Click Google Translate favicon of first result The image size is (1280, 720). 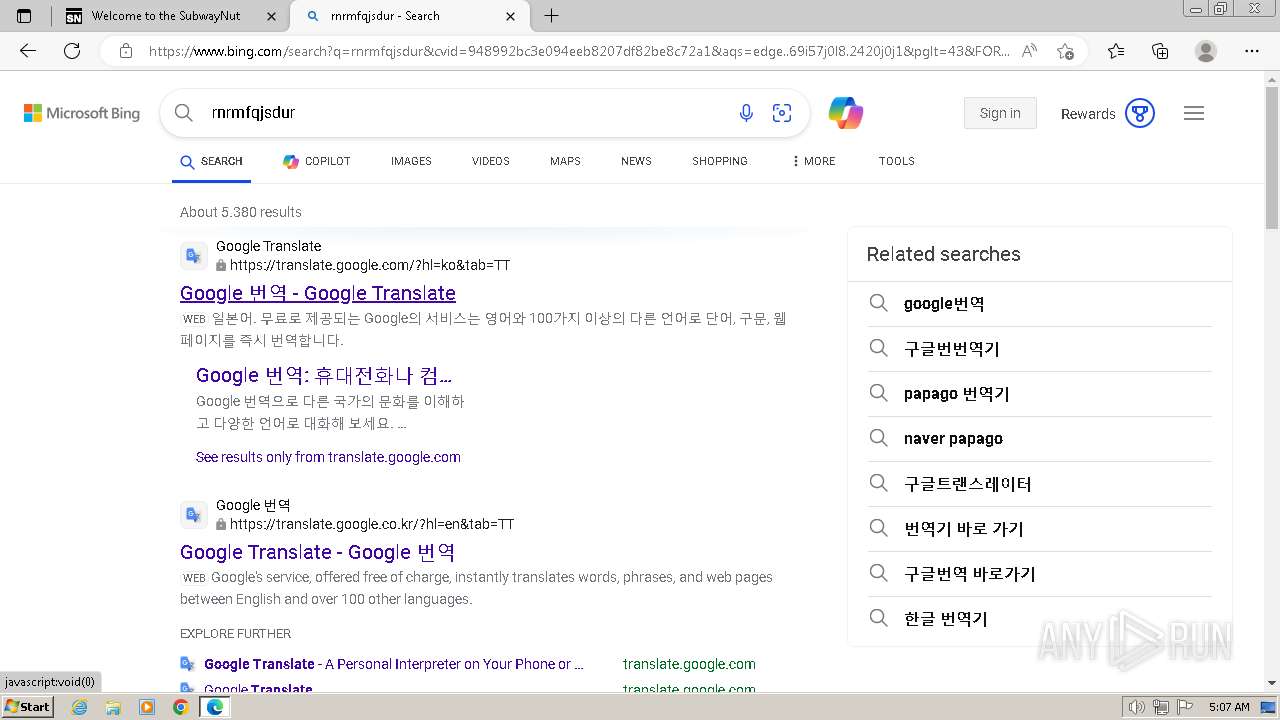[194, 256]
